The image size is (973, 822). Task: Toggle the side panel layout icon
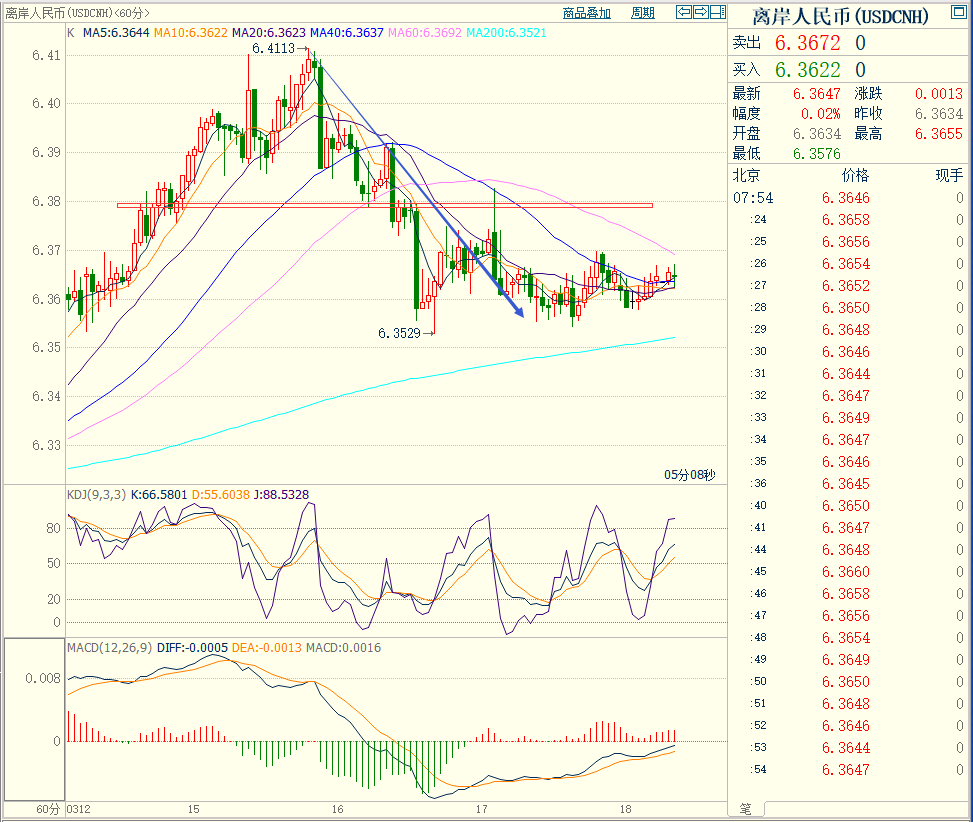point(718,12)
